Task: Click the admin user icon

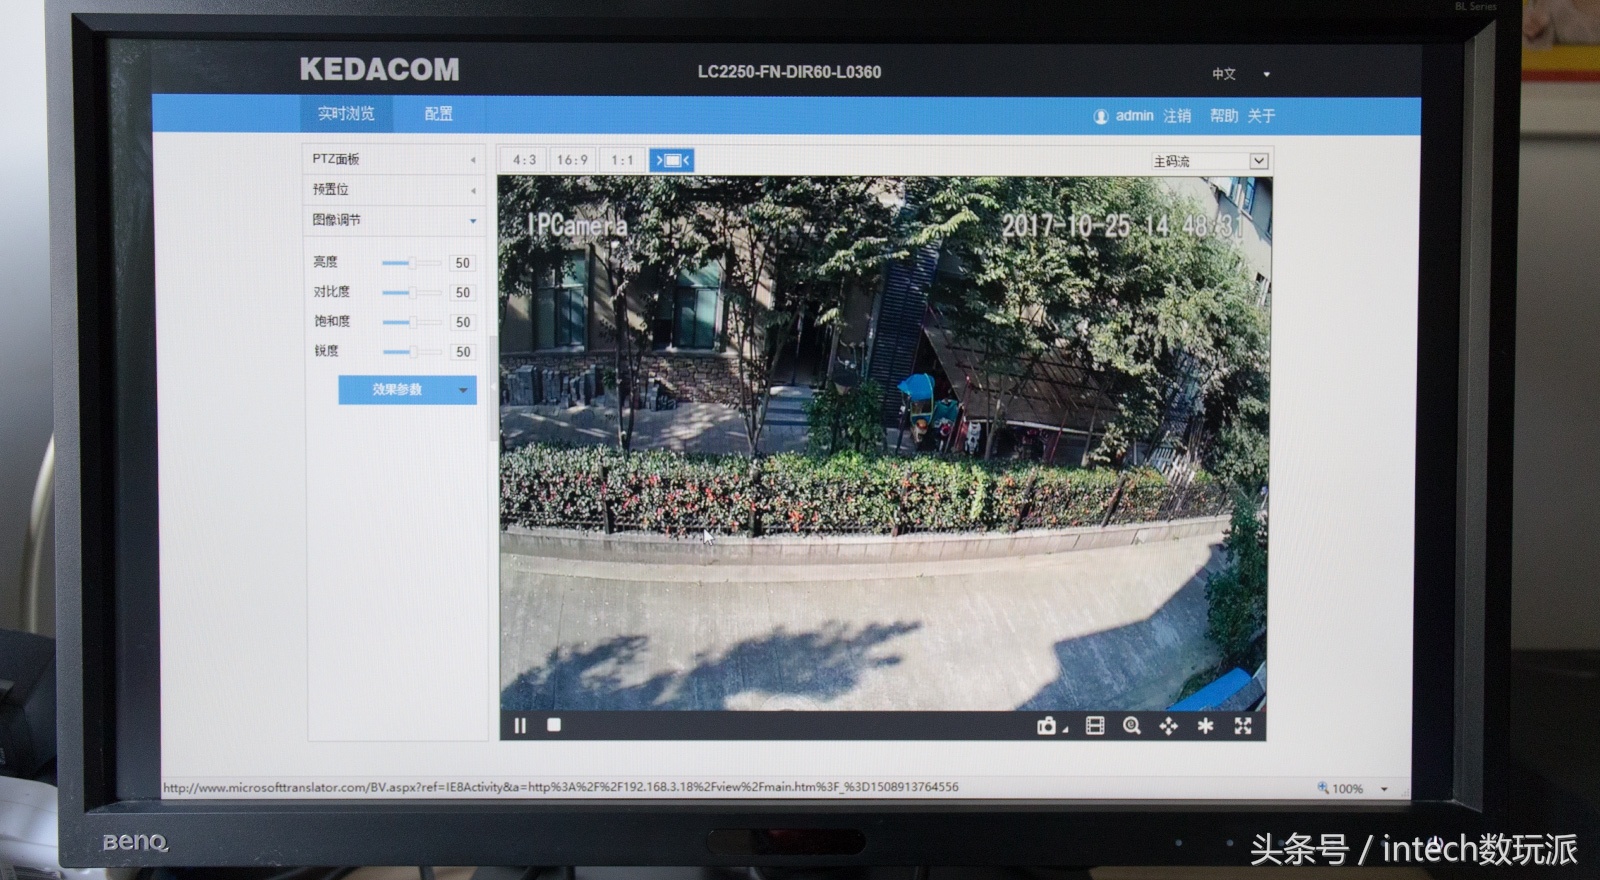Action: (1100, 116)
